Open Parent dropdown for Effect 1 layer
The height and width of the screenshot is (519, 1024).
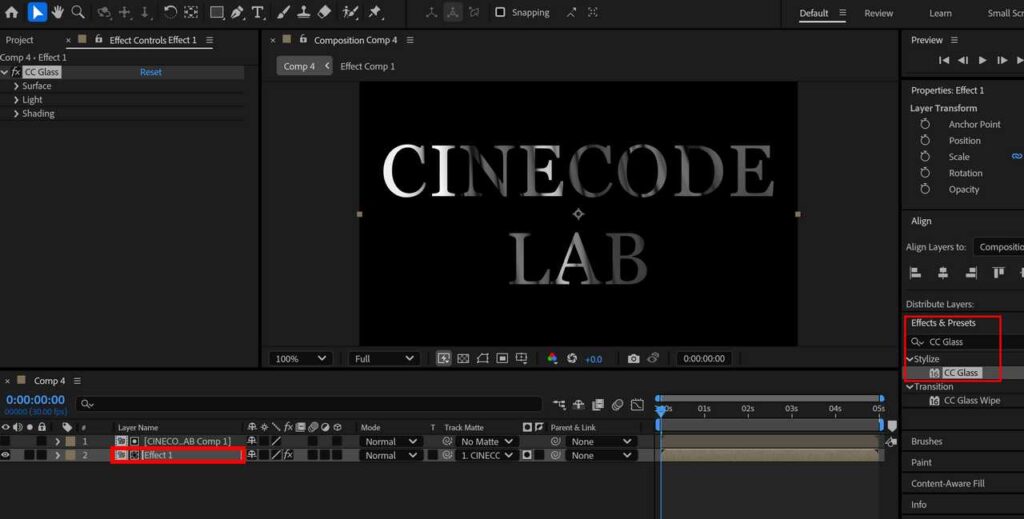tap(600, 455)
